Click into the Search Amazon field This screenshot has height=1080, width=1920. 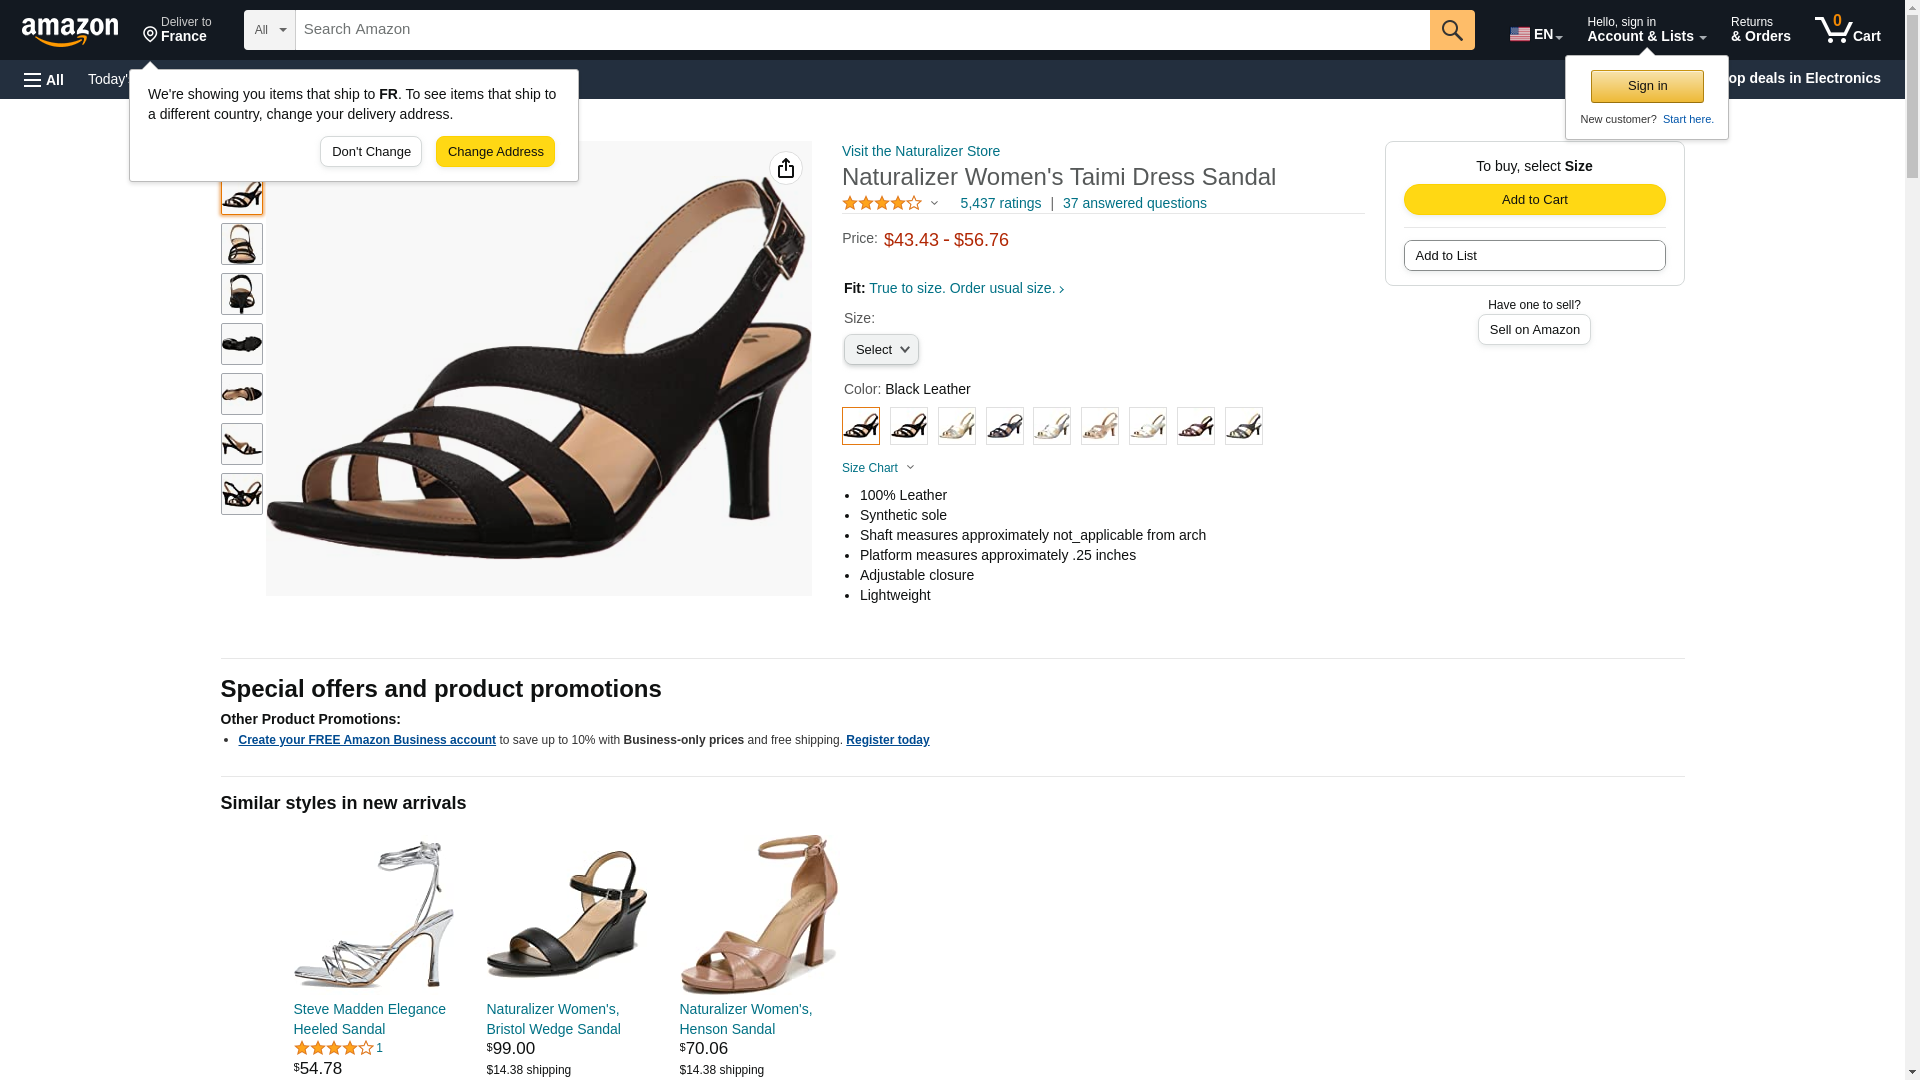pyautogui.click(x=860, y=30)
